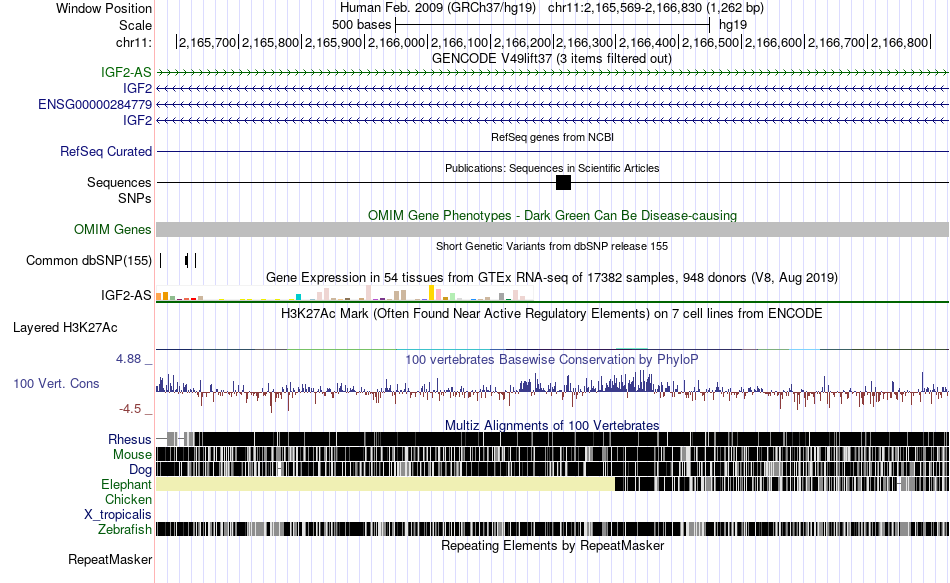950x583 pixels.
Task: Click the Sequences track label
Action: tap(119, 182)
